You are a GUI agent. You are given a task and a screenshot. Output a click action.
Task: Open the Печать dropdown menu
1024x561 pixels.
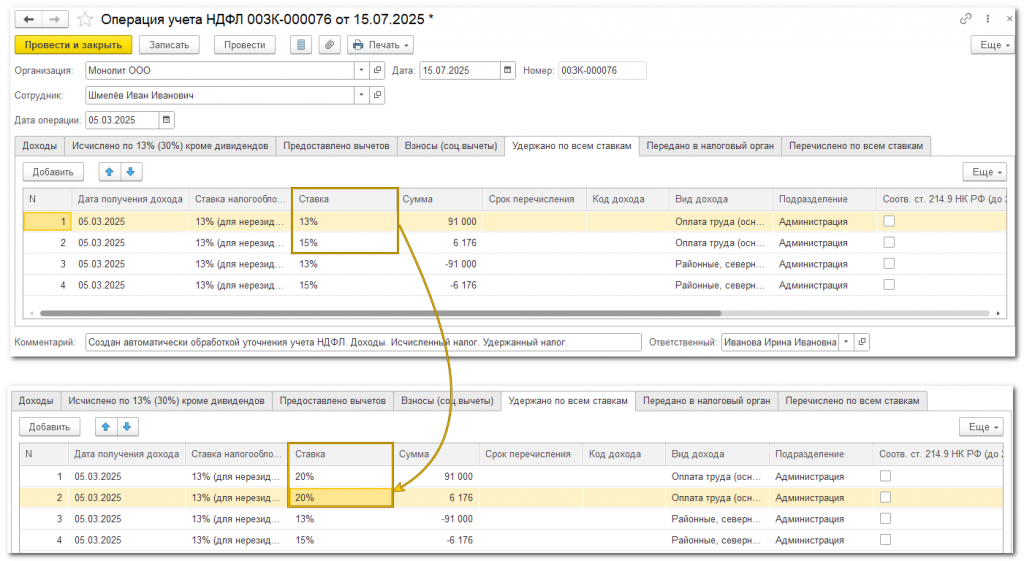[x=381, y=45]
